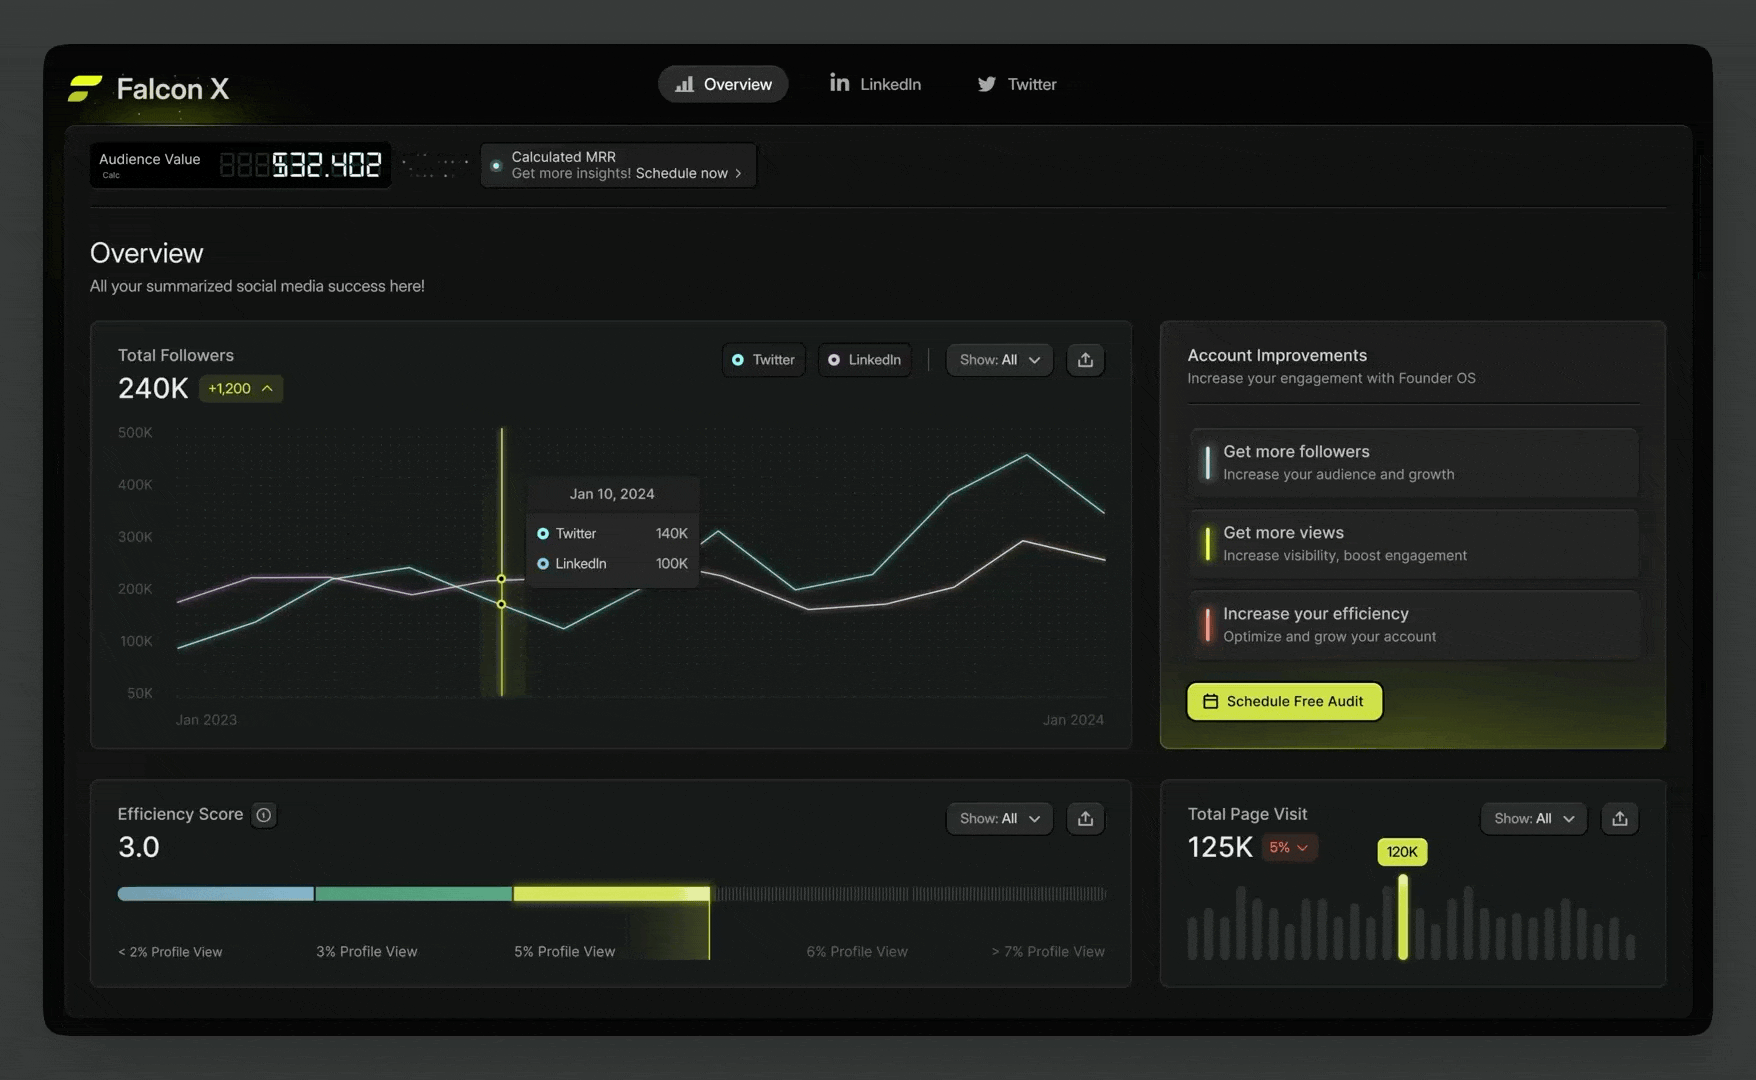Click the 500K y-axis label
1756x1080 pixels.
(x=135, y=433)
